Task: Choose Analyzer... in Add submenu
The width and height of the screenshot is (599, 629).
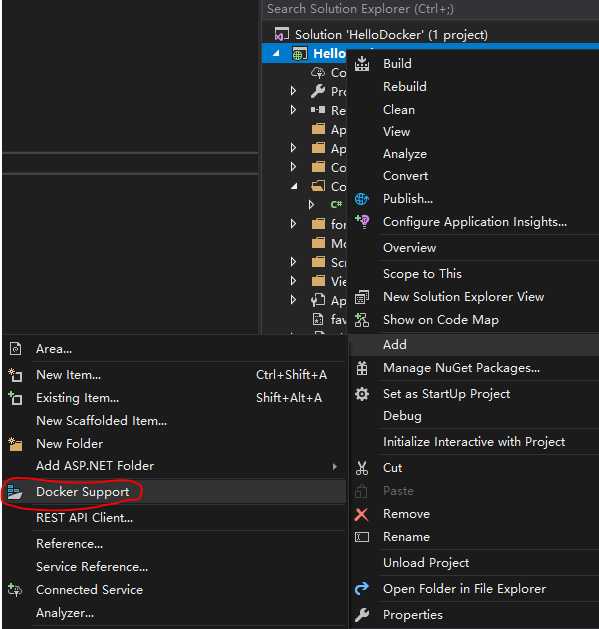Action: 65,613
